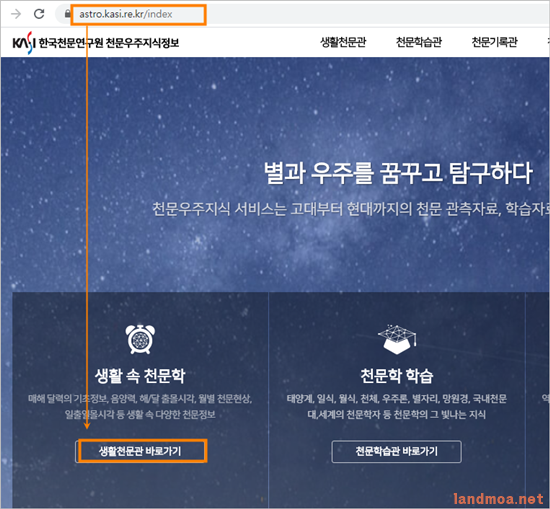Click the padlock site security icon

click(67, 14)
